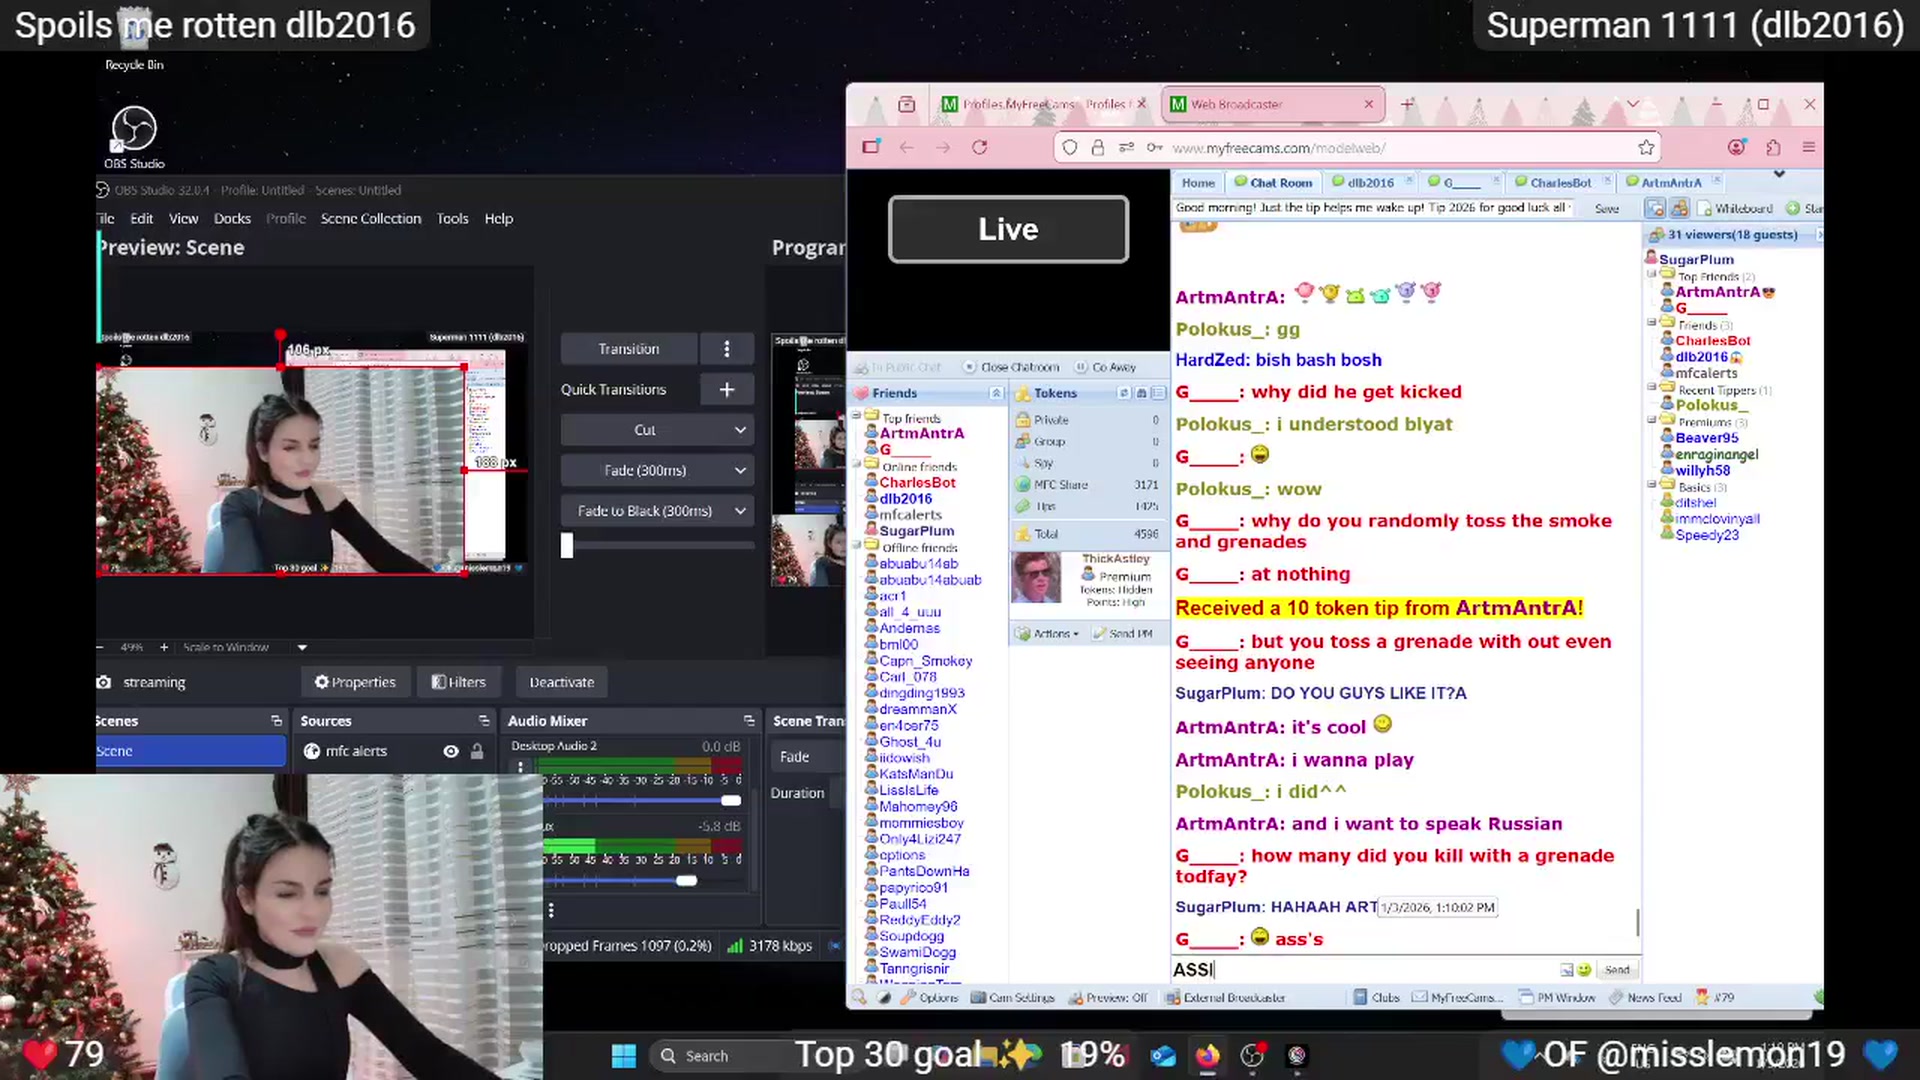The image size is (1920, 1080).
Task: Toggle the lock on mfc alerts source
Action: 477,751
